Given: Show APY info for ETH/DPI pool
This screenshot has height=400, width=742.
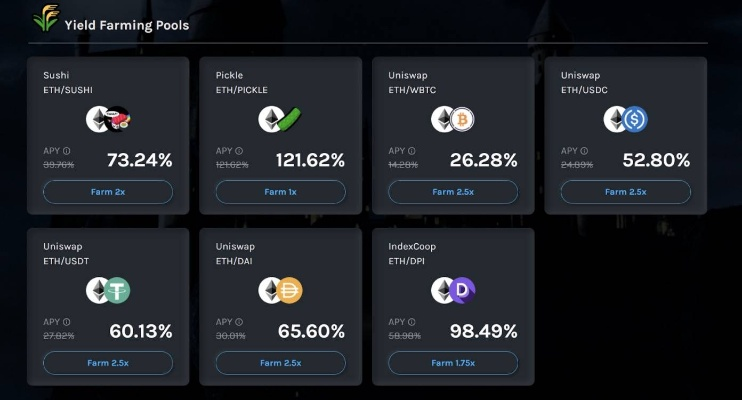Looking at the screenshot, I should coord(411,322).
